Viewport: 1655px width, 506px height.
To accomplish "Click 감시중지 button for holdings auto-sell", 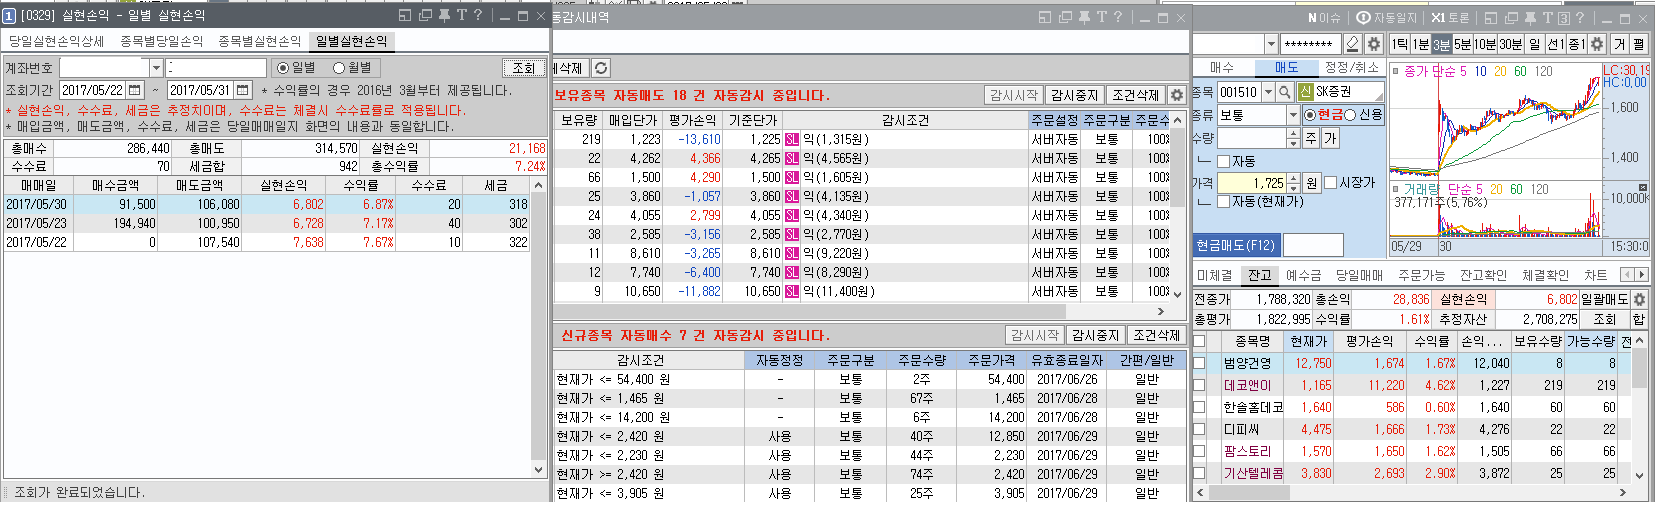I will (1075, 95).
